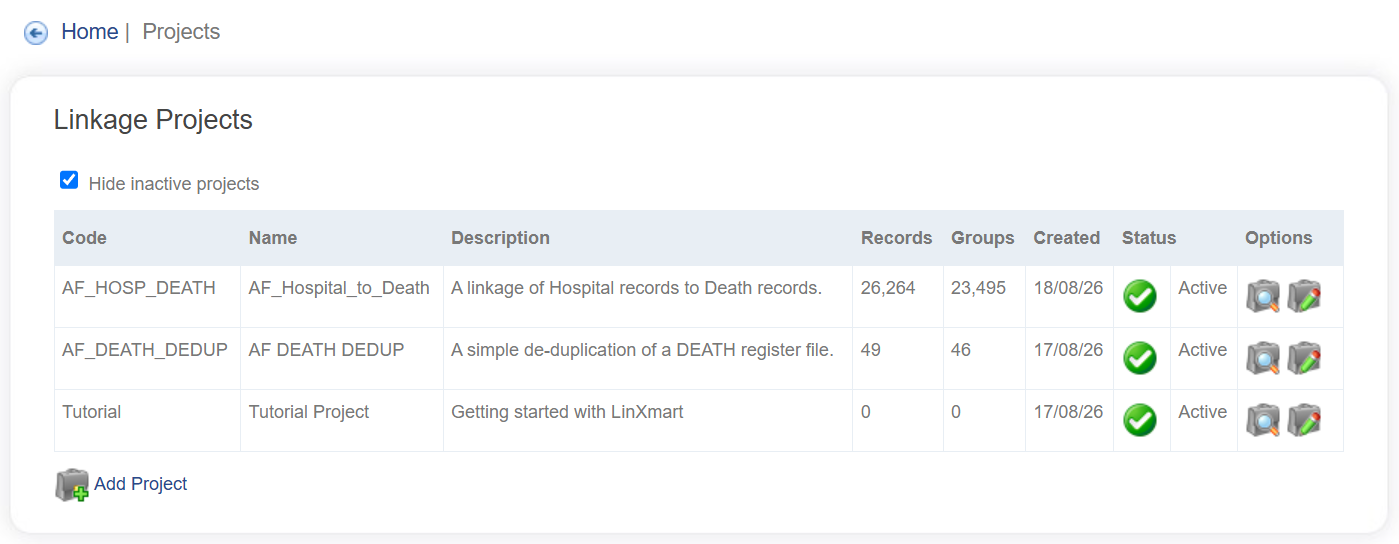View the Tutorial project via magnifier icon

pos(1263,420)
